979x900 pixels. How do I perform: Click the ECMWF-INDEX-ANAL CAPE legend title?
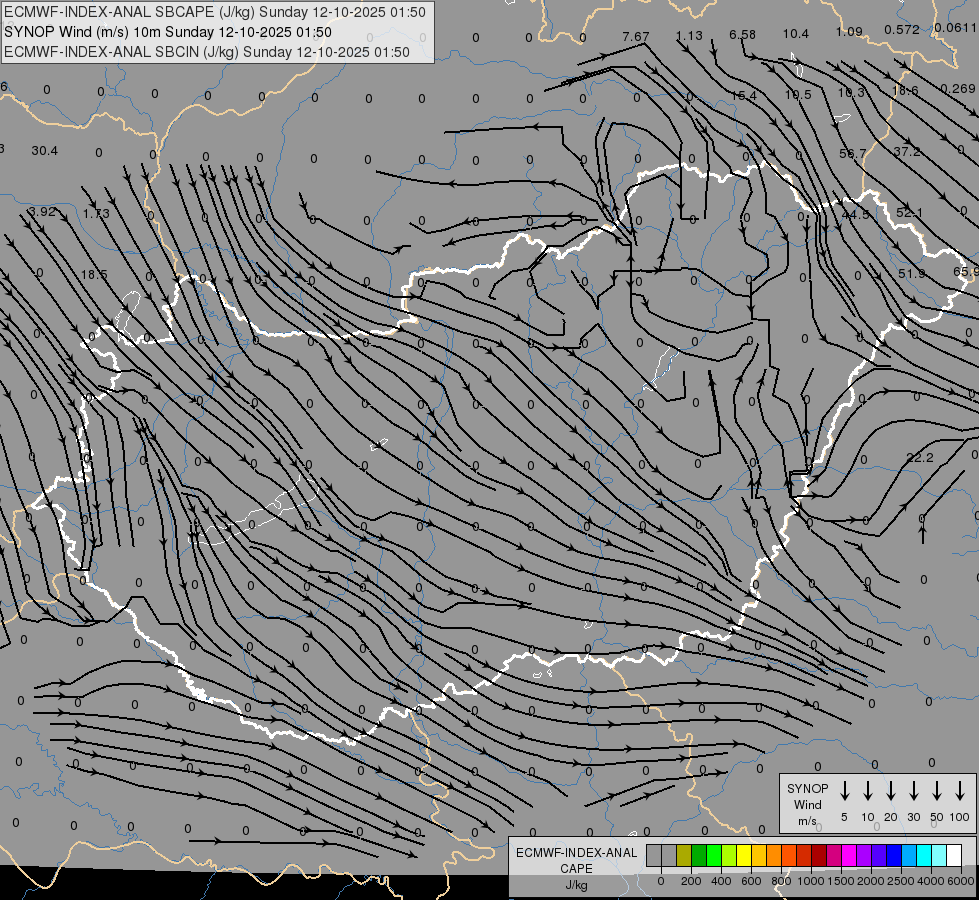[576, 860]
